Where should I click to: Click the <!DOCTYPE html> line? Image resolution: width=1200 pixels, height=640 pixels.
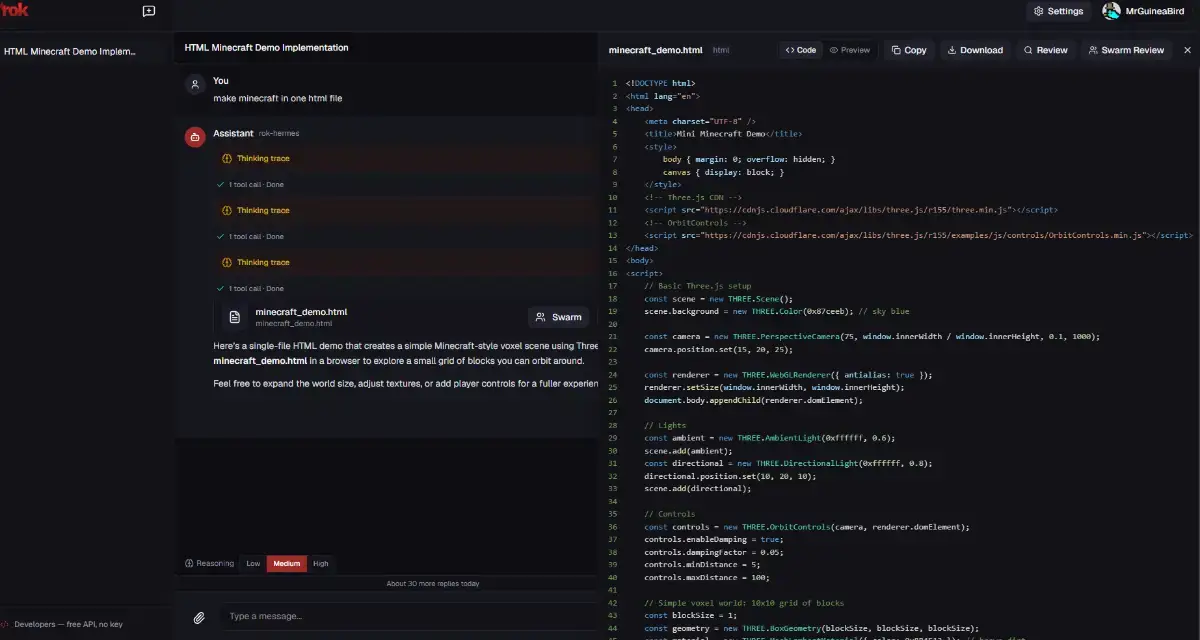tap(660, 83)
